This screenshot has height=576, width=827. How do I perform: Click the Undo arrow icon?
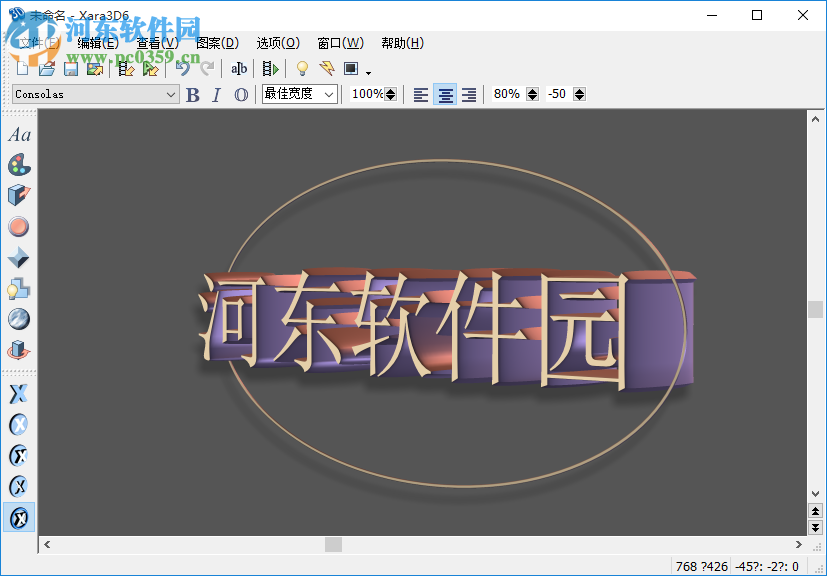click(184, 68)
